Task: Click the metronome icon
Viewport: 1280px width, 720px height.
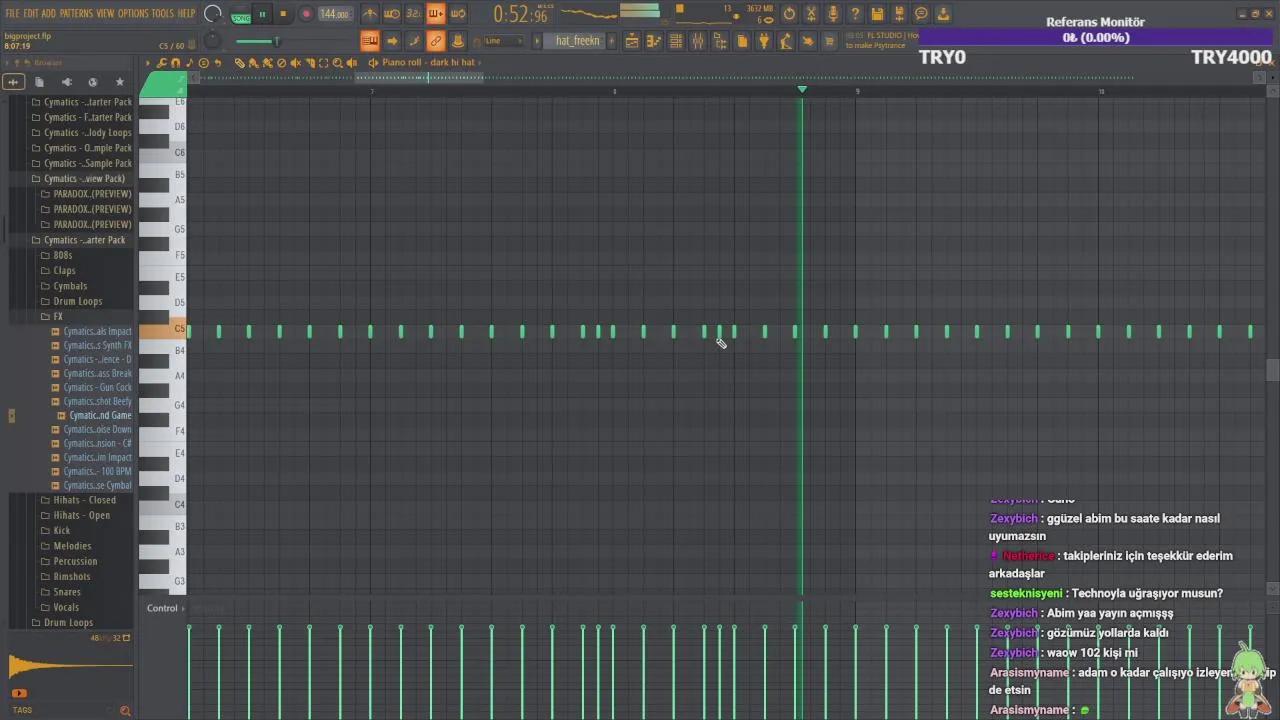Action: [370, 14]
